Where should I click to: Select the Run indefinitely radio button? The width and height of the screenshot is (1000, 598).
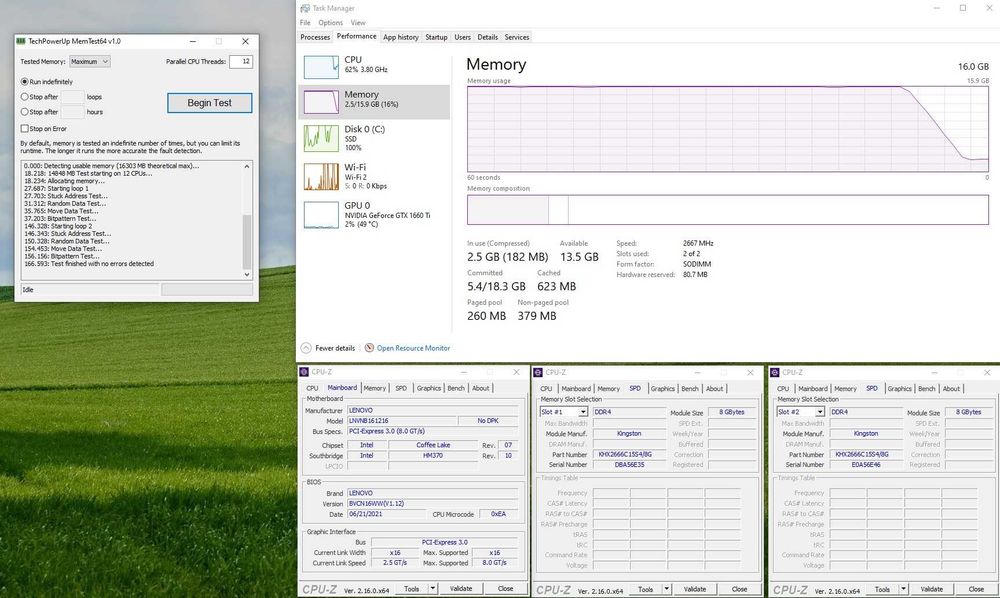click(24, 82)
